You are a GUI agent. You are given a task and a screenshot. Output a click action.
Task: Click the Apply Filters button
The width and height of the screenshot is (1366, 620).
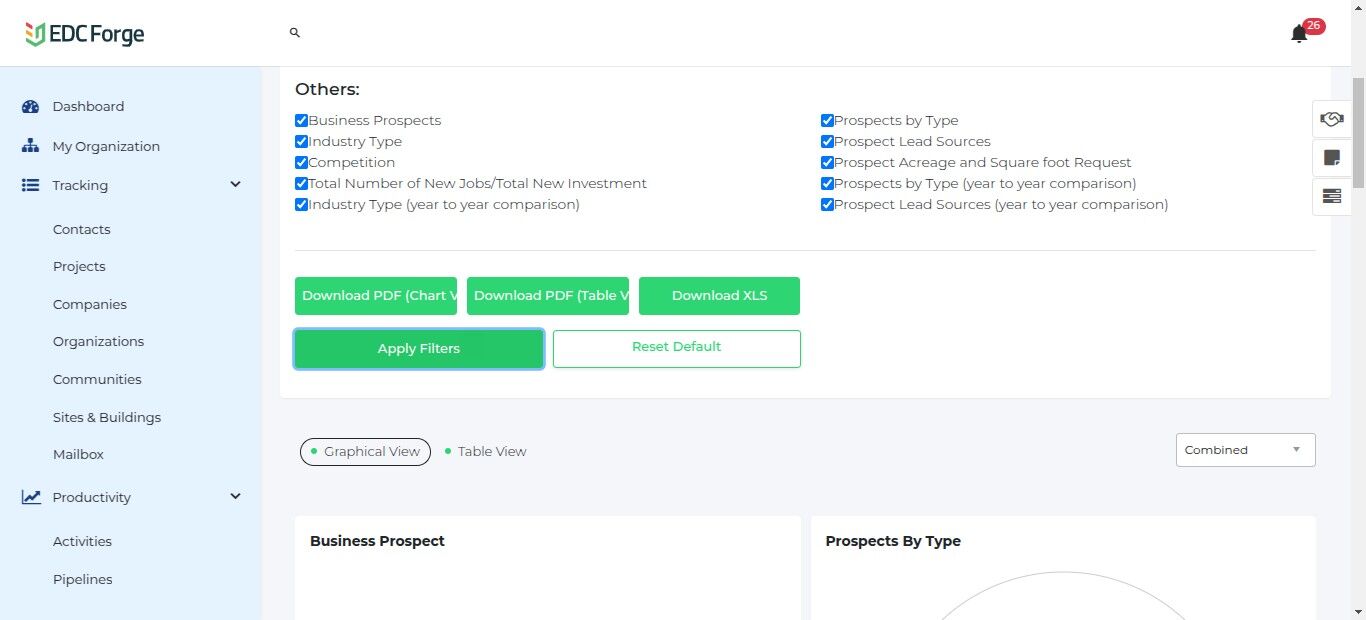point(419,349)
